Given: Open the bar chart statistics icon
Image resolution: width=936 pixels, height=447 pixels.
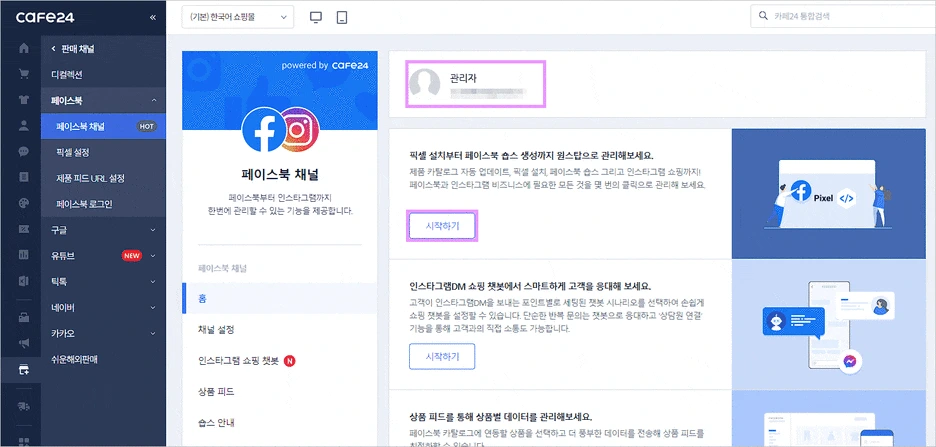Looking at the screenshot, I should pos(24,255).
